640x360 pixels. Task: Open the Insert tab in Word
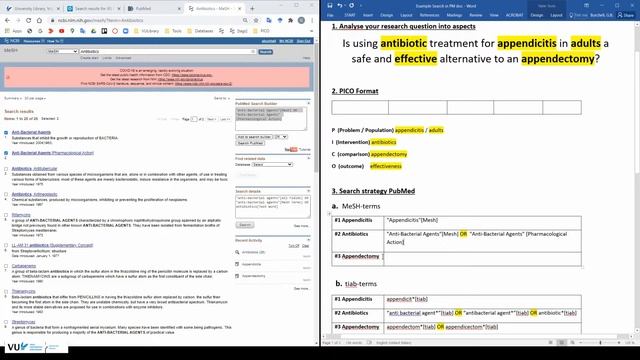tap(368, 15)
